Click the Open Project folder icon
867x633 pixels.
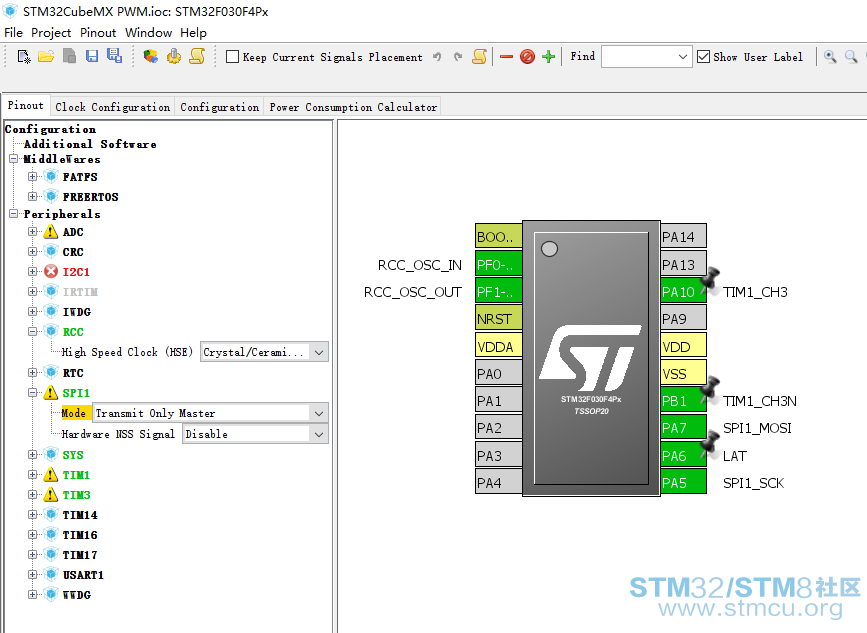click(x=46, y=56)
